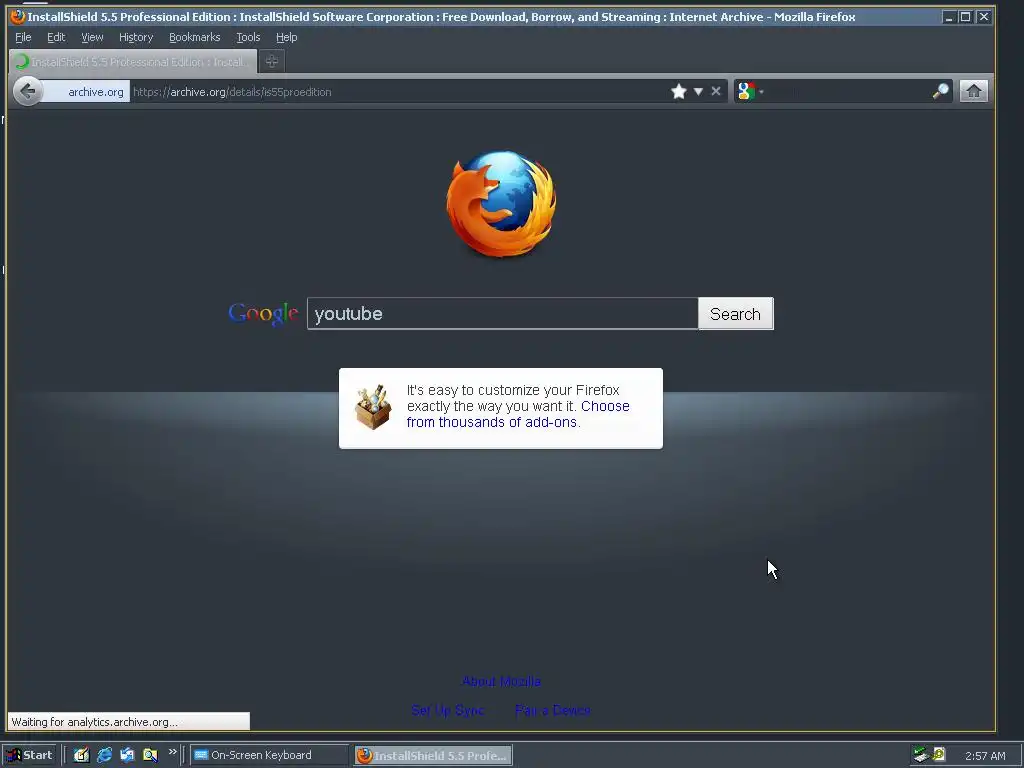
Task: Click the archive.org site identity button
Action: click(x=88, y=92)
